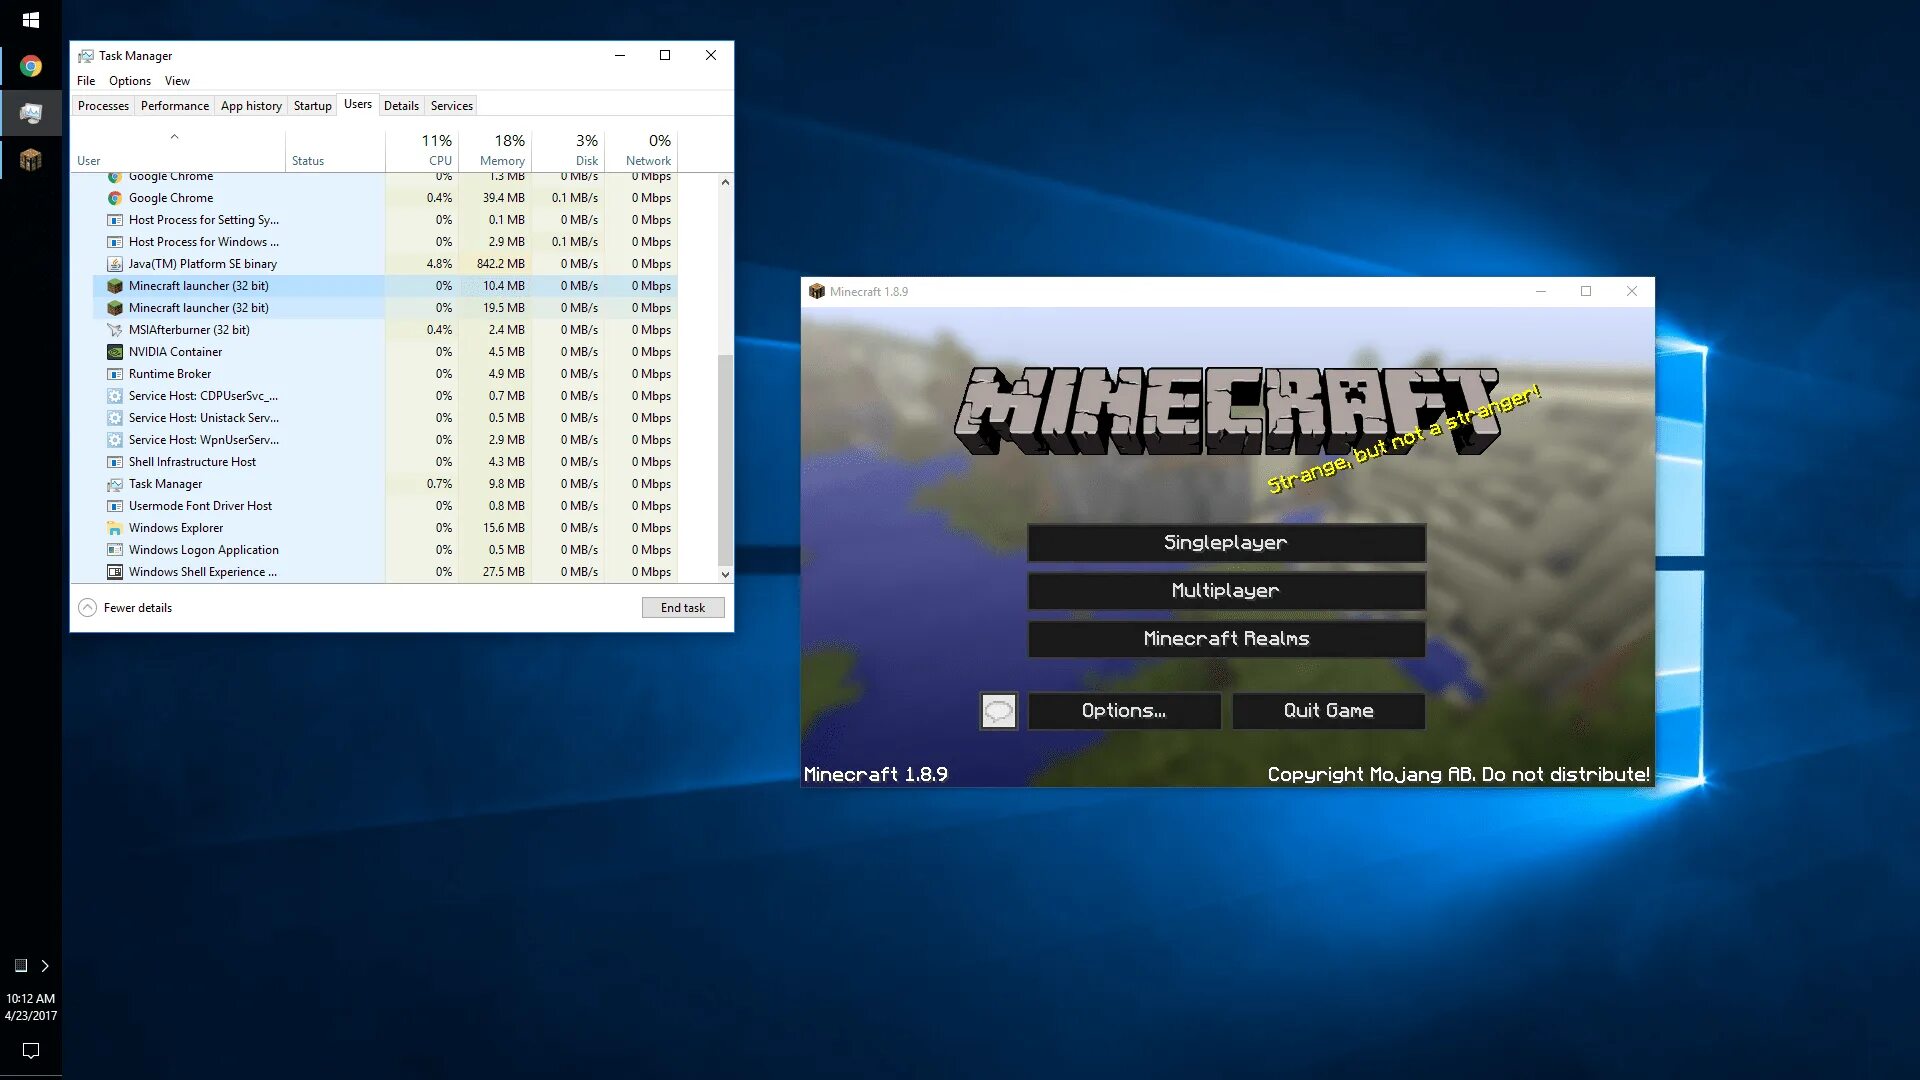Select the Minecraft launcher 32 bit process
1920x1080 pixels.
pyautogui.click(x=198, y=285)
